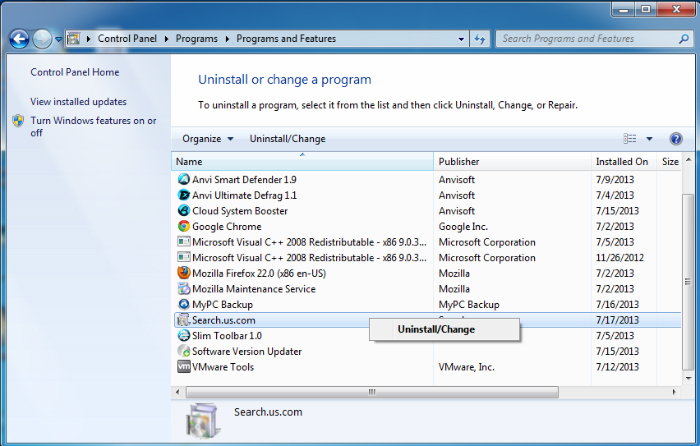The width and height of the screenshot is (700, 446).
Task: Click the Programs breadcrumb
Action: click(196, 39)
